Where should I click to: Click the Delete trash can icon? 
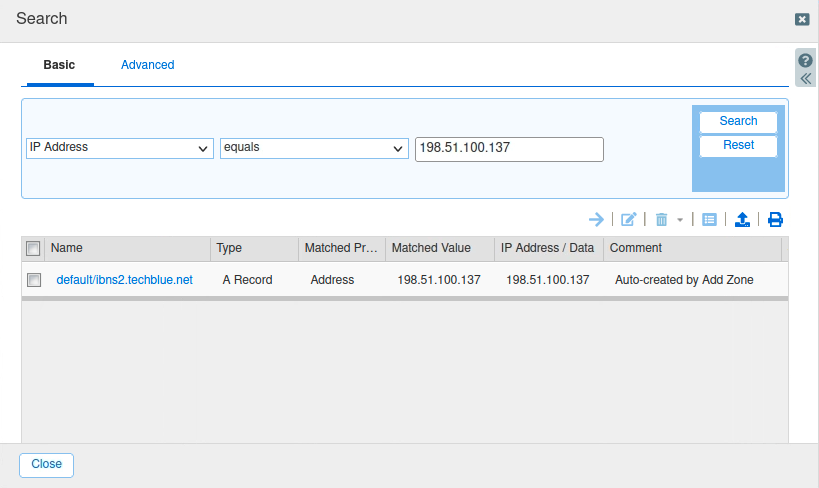(x=661, y=220)
